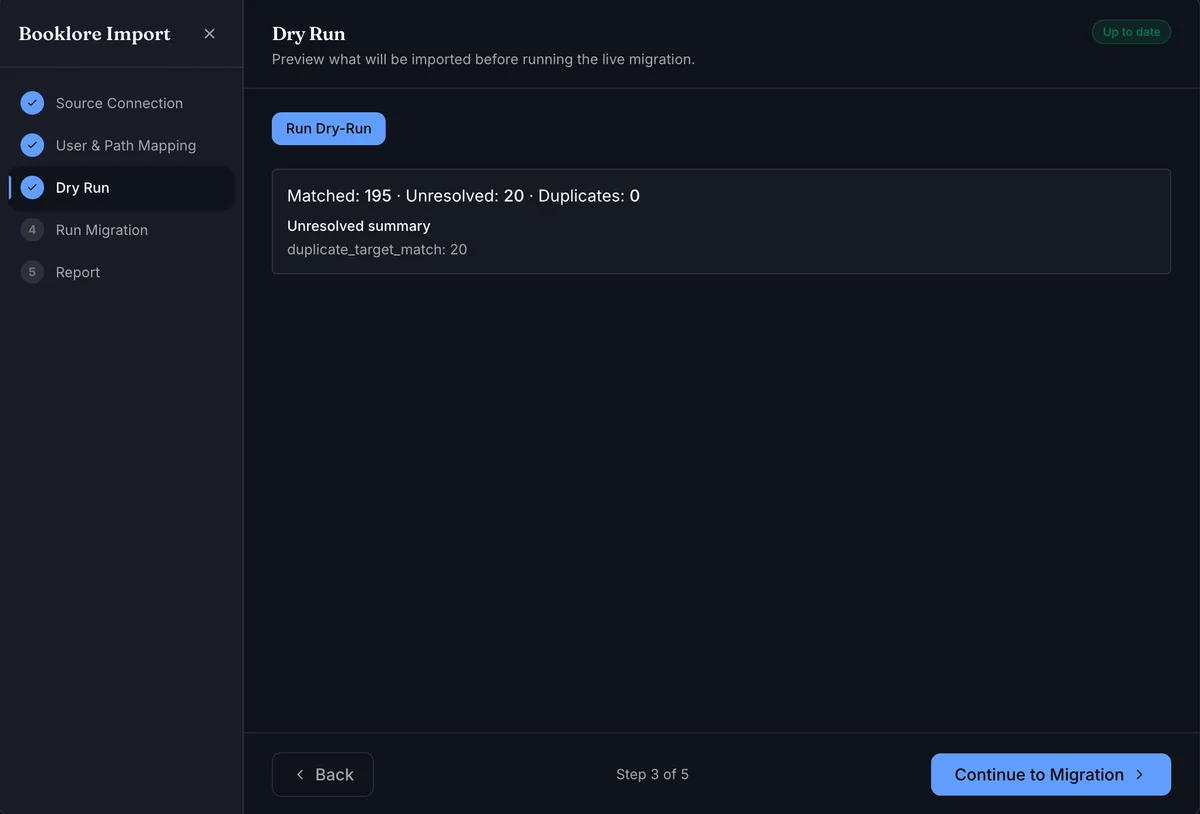Click the Unresolved summary heading

(x=359, y=226)
